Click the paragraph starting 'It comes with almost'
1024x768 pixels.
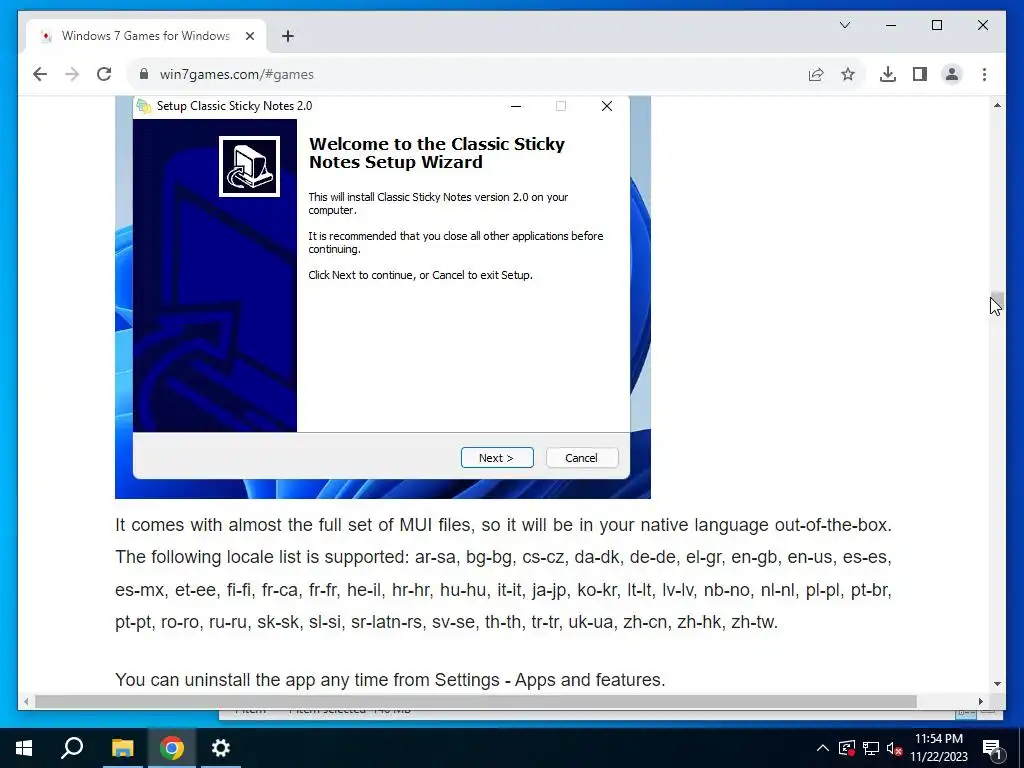tap(504, 573)
